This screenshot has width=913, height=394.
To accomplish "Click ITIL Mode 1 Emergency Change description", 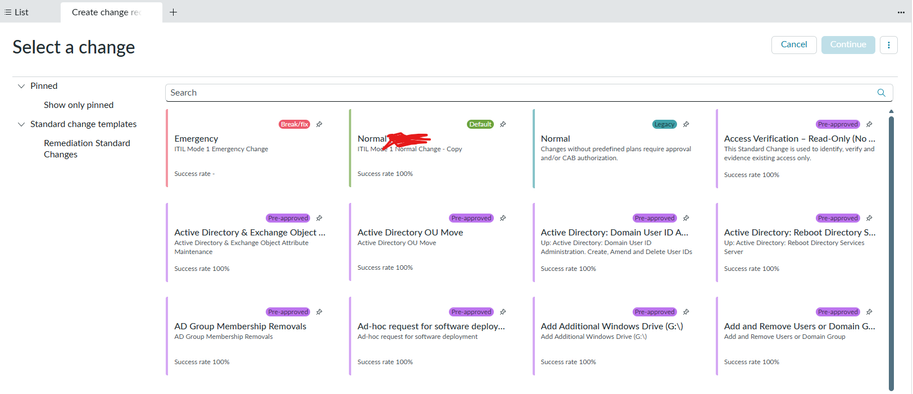I will [x=221, y=149].
